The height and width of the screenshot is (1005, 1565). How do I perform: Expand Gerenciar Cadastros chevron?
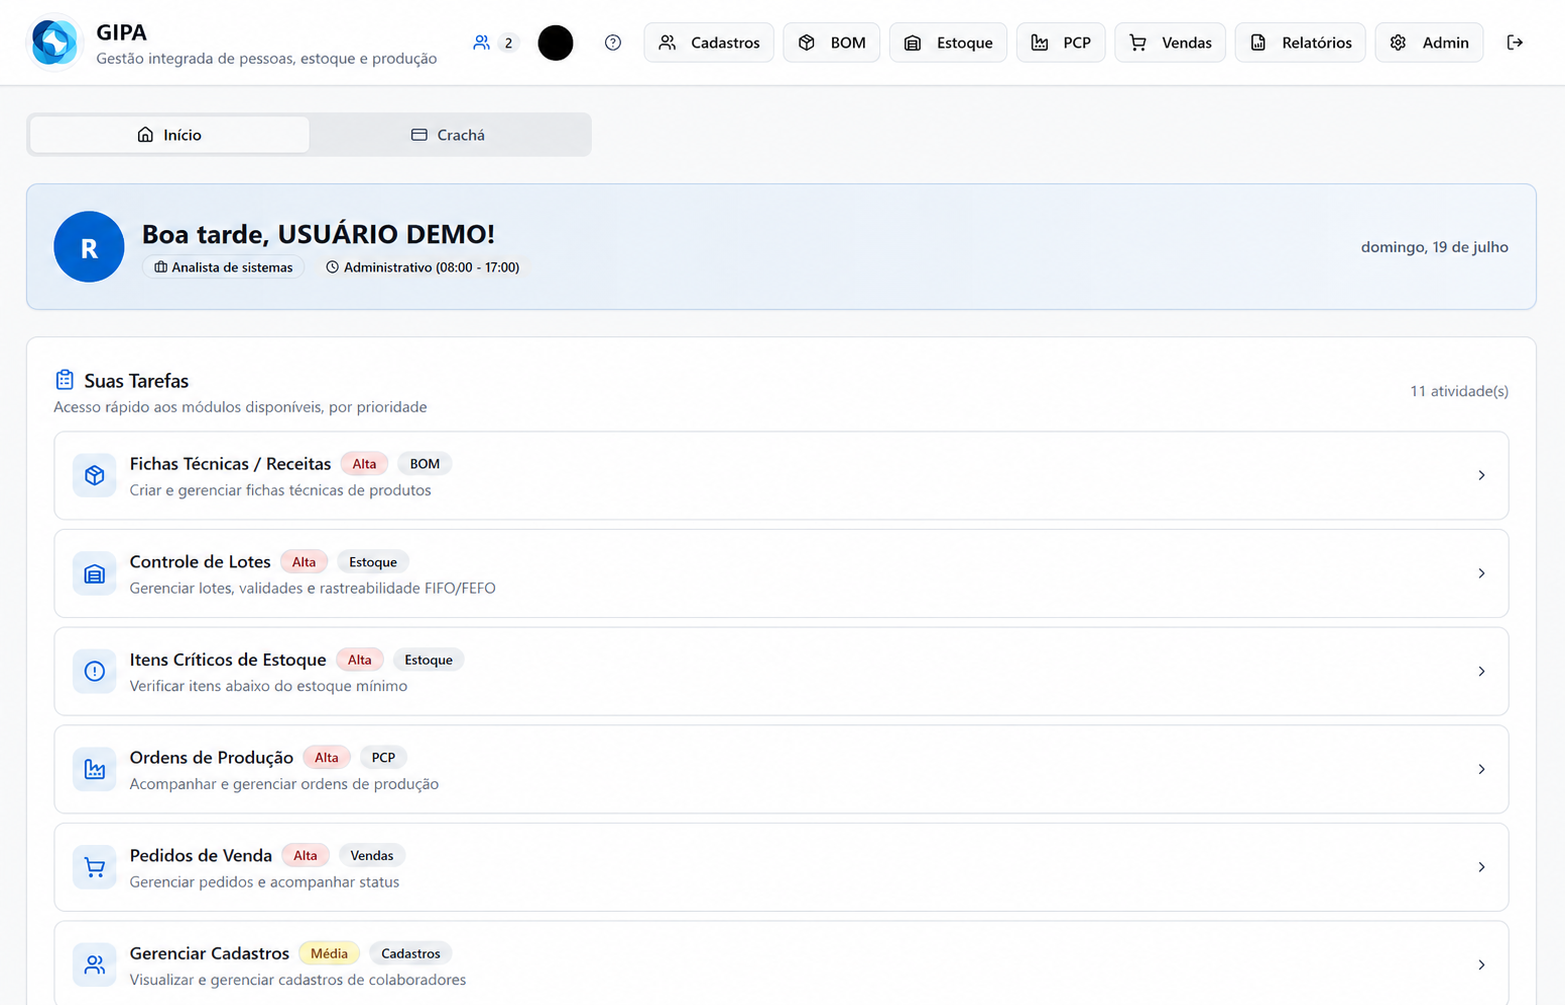[x=1481, y=965]
